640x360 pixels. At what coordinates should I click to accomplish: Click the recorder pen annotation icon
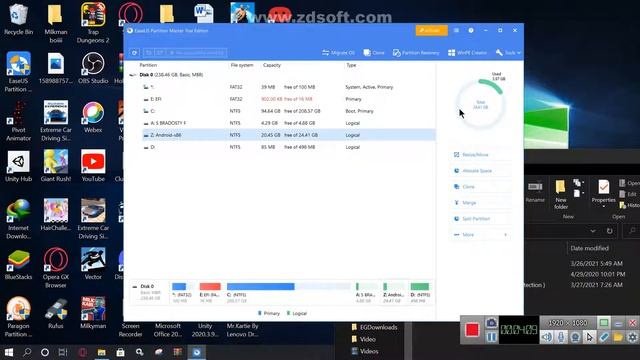(x=604, y=337)
